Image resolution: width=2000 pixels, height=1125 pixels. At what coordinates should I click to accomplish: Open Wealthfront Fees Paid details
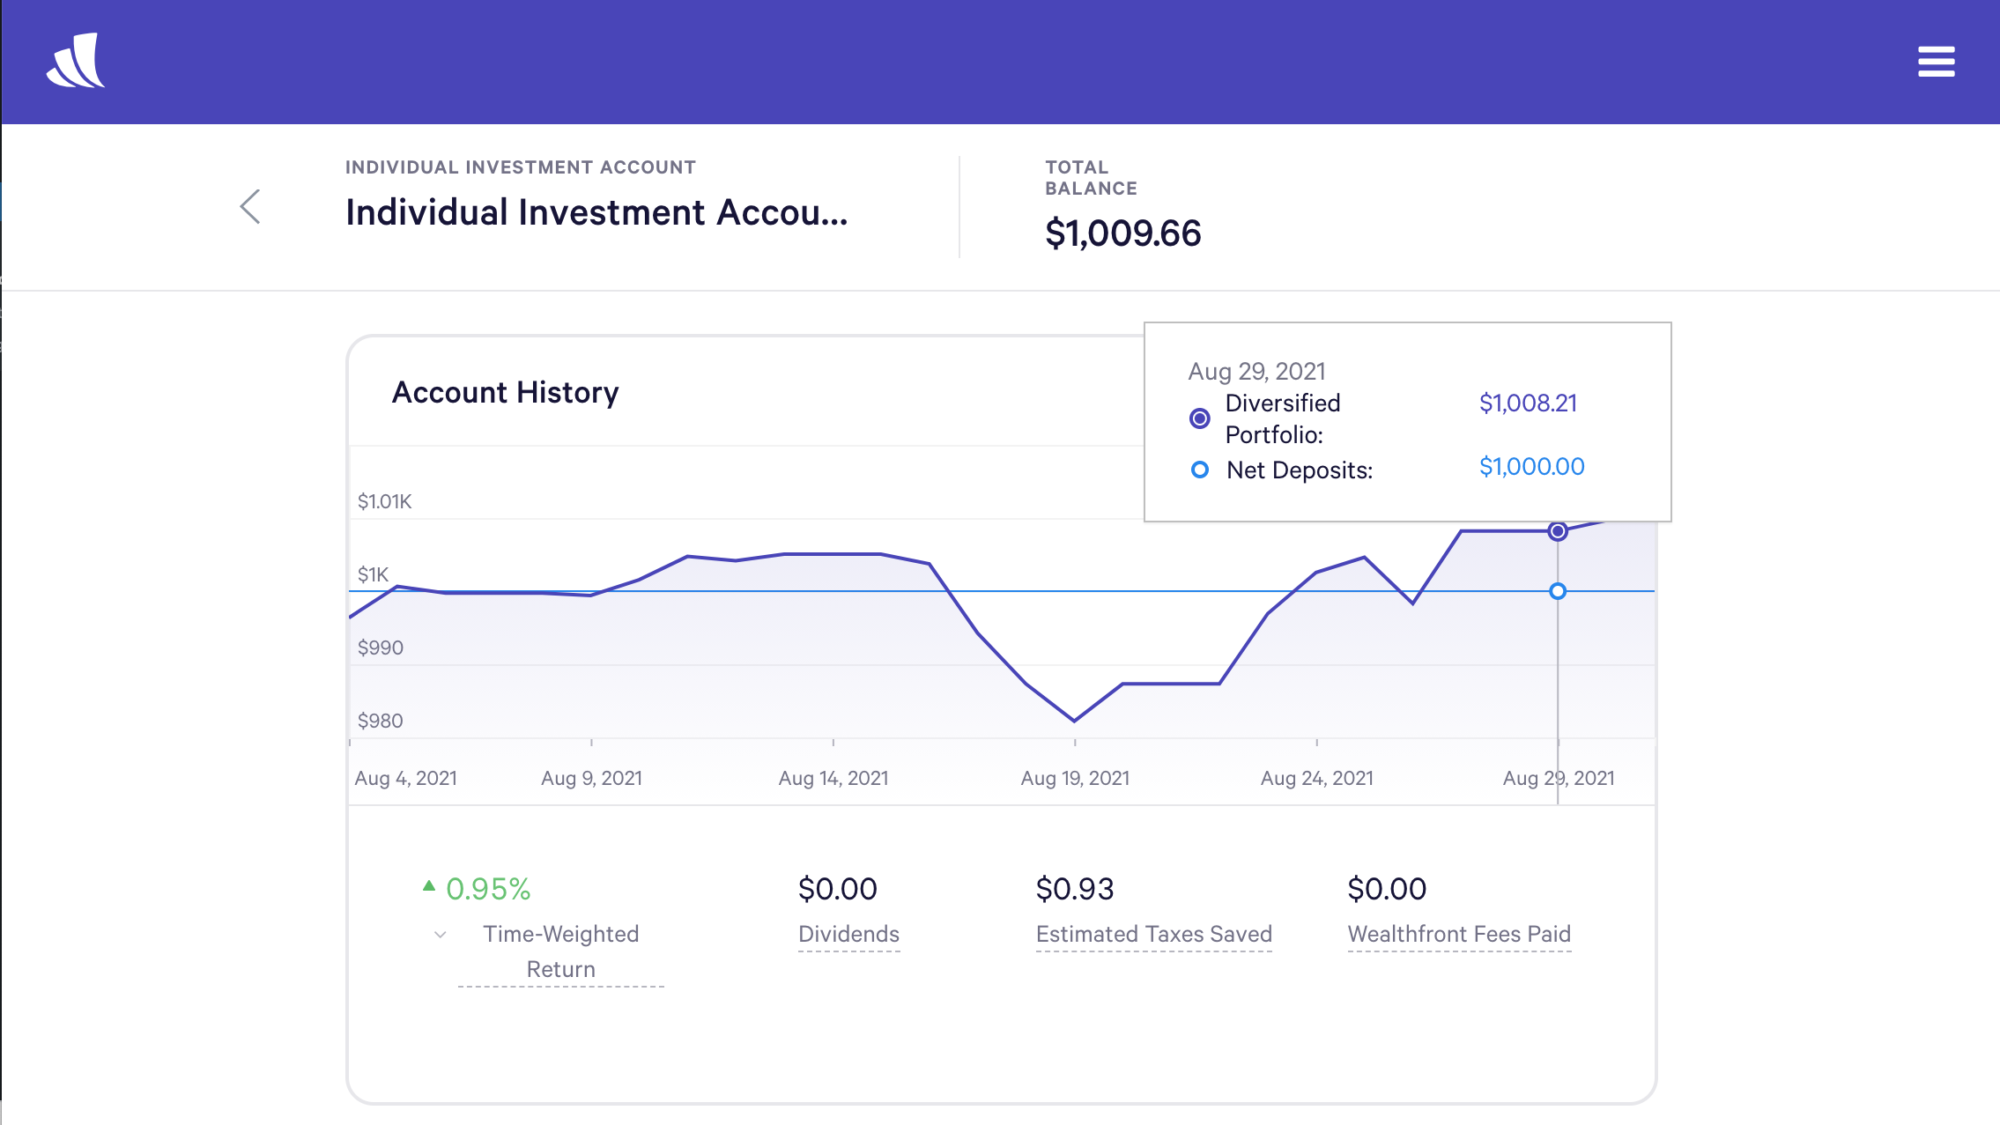[x=1458, y=934]
